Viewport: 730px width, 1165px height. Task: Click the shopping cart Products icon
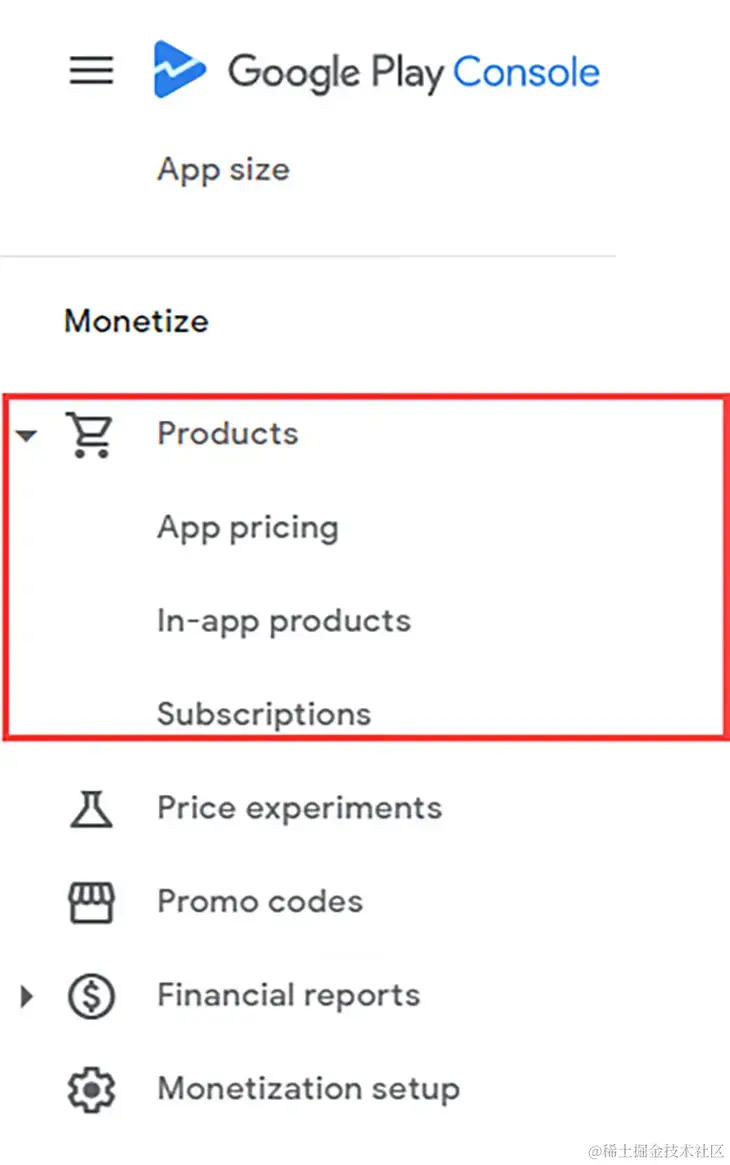click(x=91, y=435)
